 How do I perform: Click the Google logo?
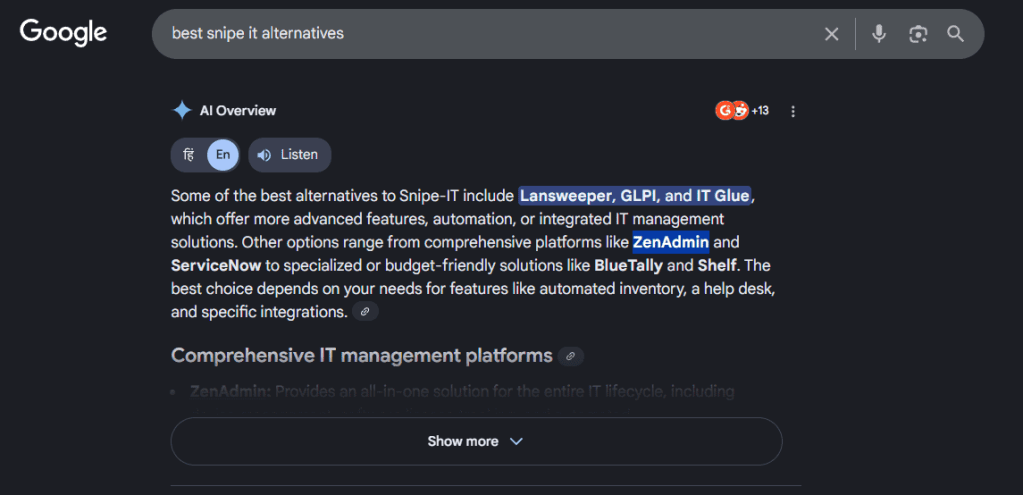click(x=63, y=33)
